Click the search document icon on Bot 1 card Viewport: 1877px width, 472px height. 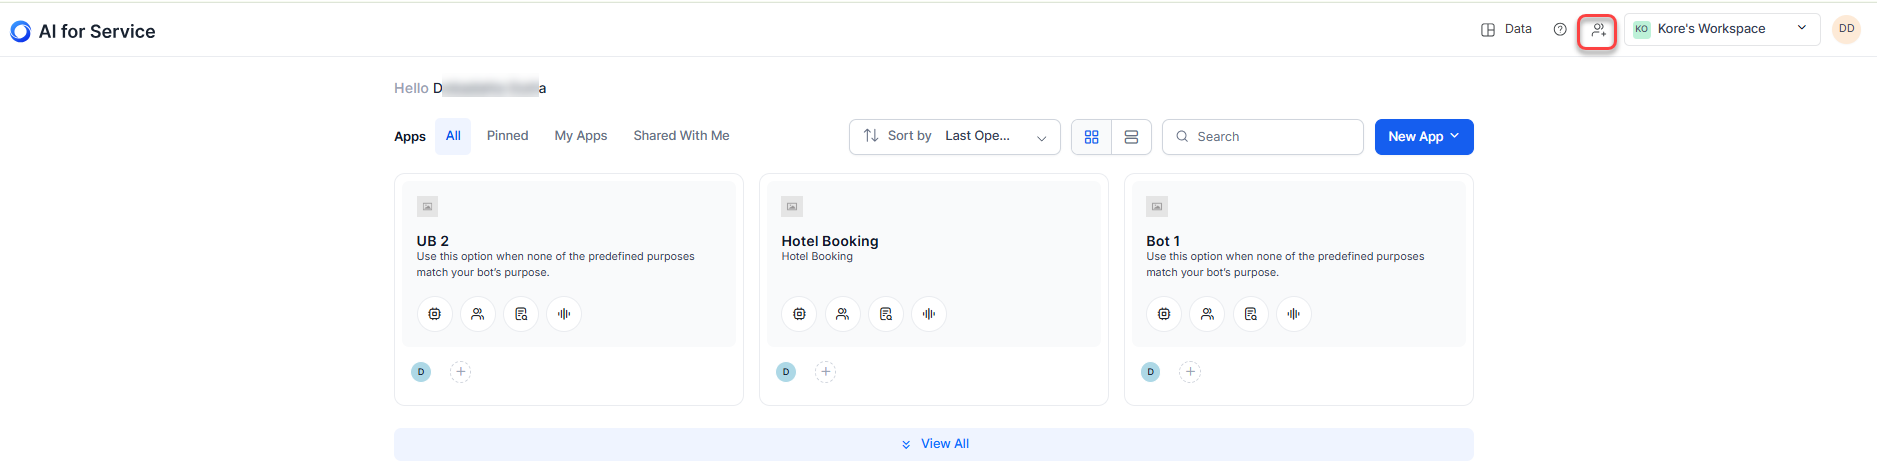click(x=1250, y=314)
